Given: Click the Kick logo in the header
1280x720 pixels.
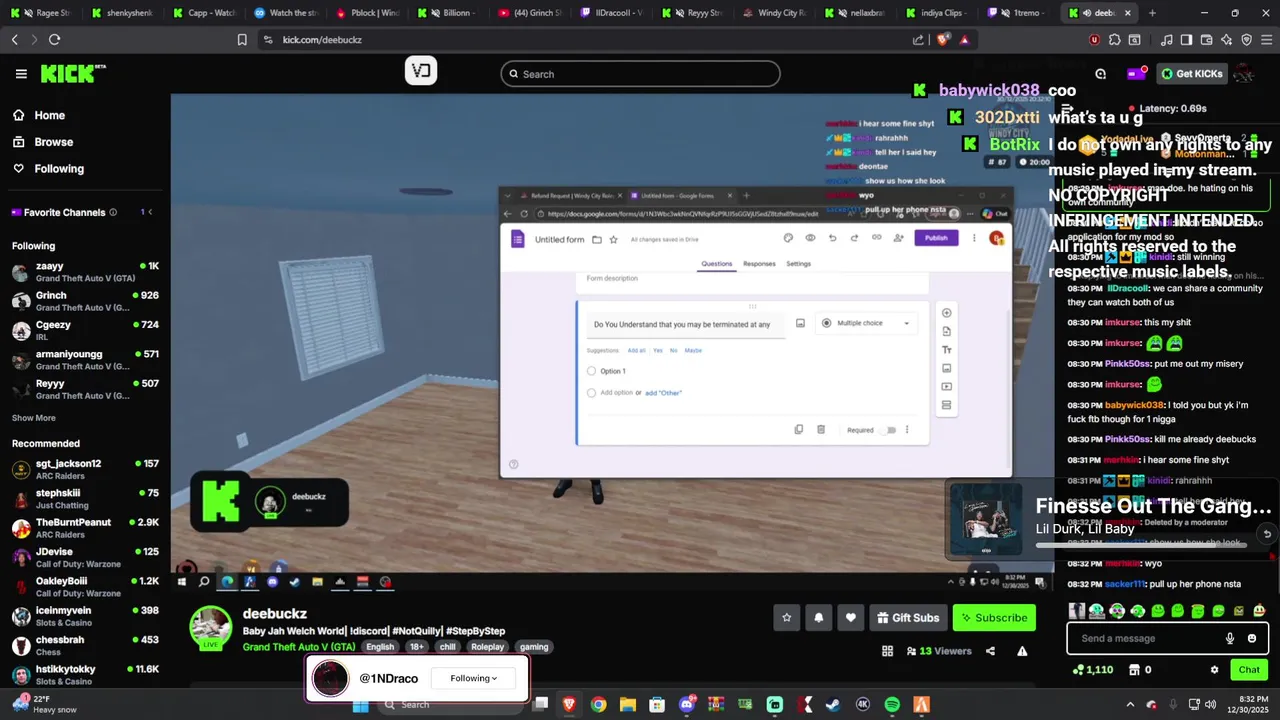Looking at the screenshot, I should click(x=72, y=74).
